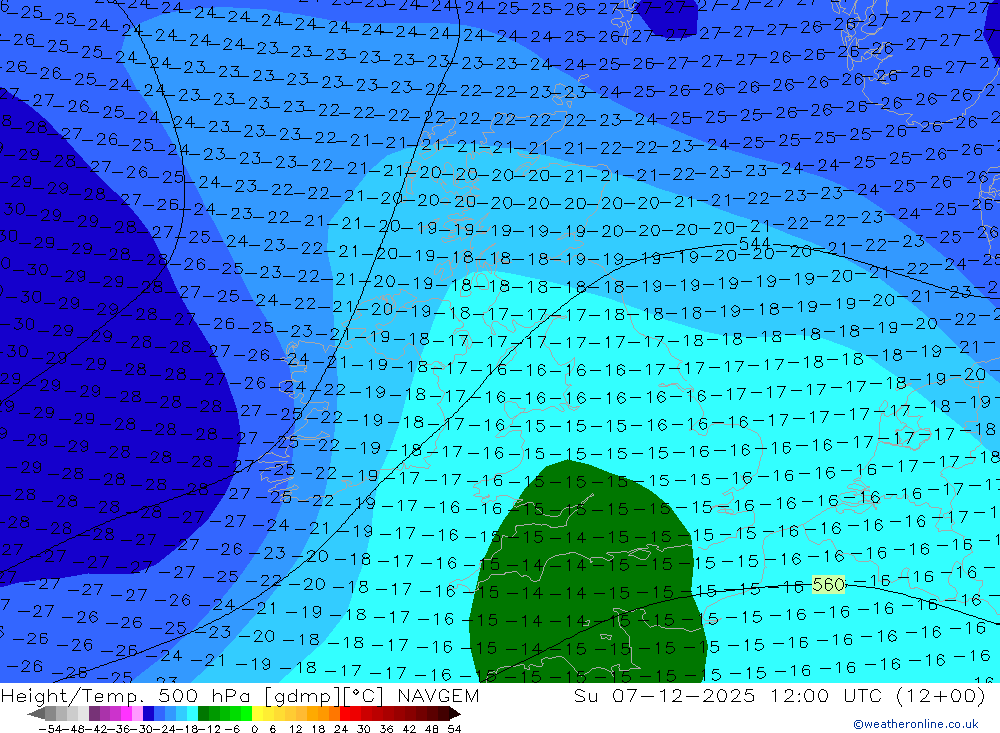Image resolution: width=1000 pixels, height=733 pixels.
Task: Pick the yellow swatch above the 0 label
Action: pyautogui.click(x=258, y=714)
